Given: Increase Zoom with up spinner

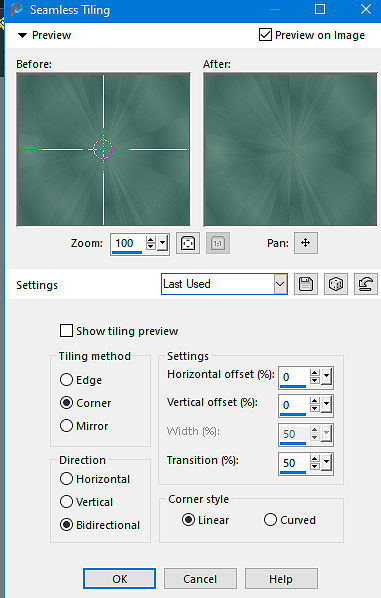Looking at the screenshot, I should 151,240.
